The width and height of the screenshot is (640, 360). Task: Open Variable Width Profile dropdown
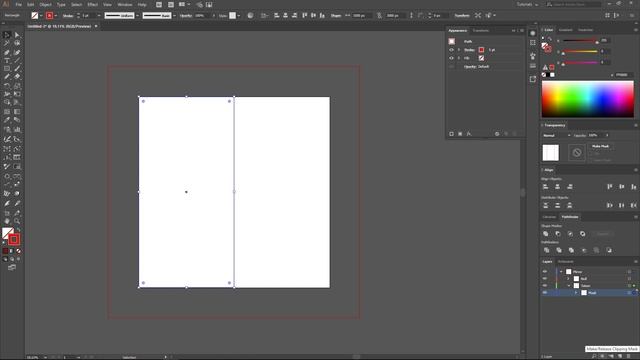(137, 16)
